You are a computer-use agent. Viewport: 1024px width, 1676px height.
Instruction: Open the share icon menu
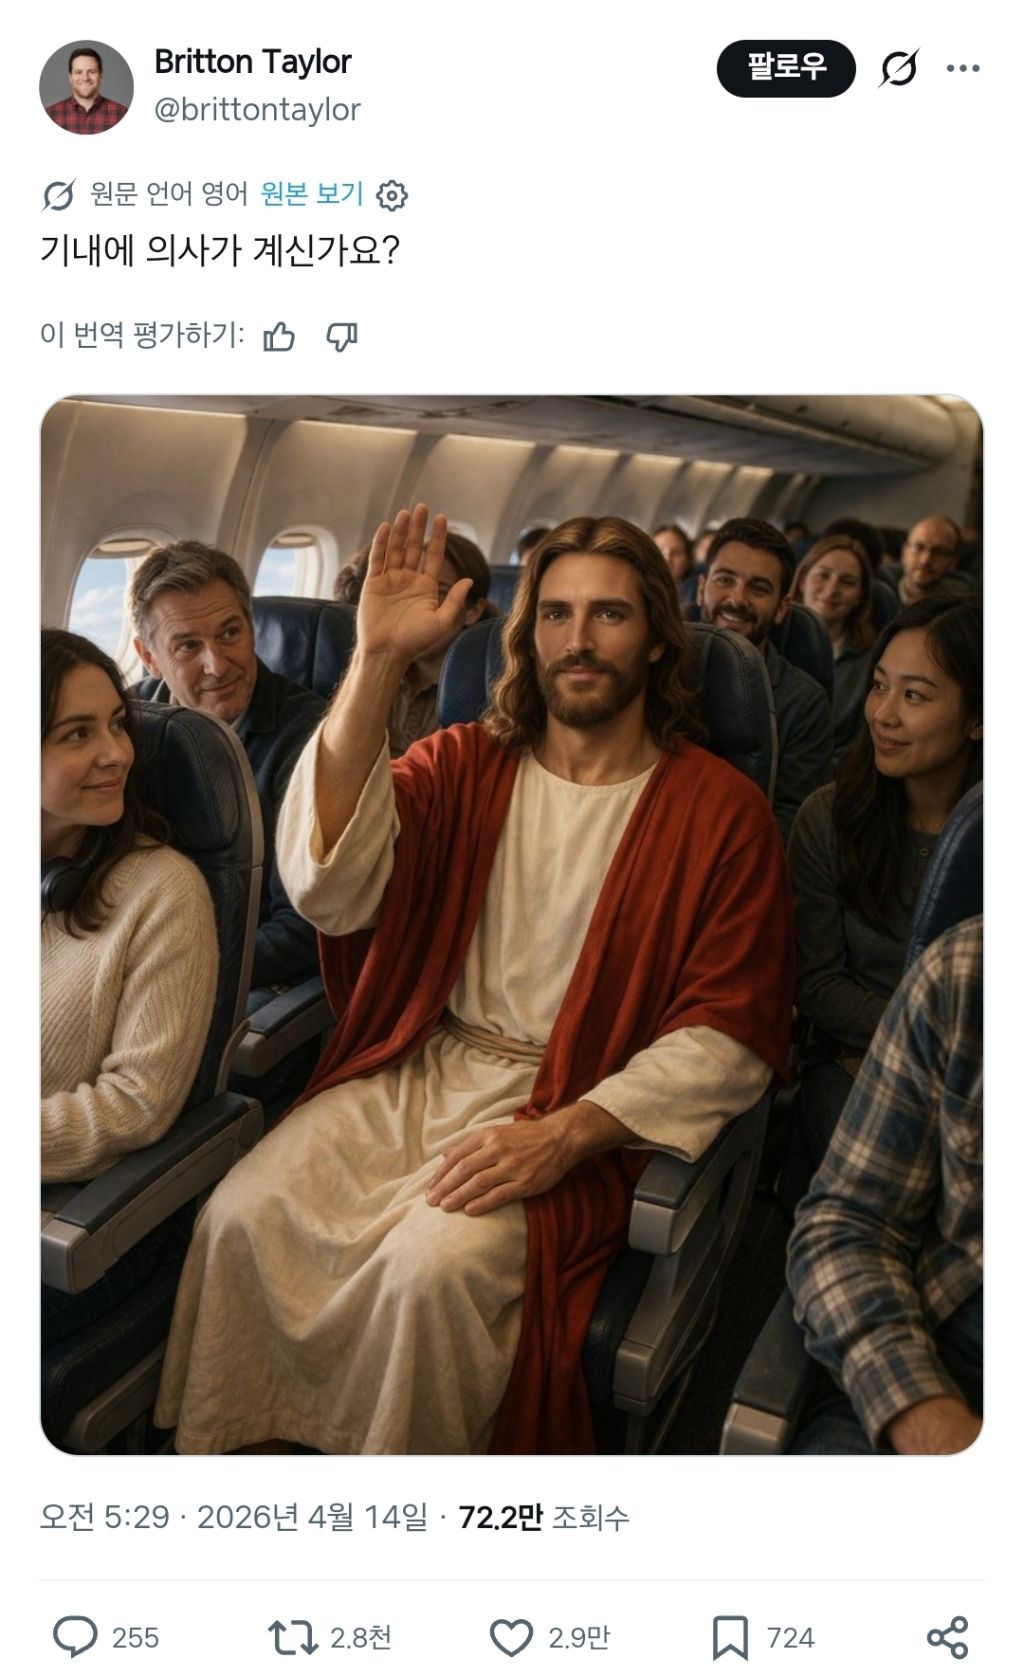pos(947,1638)
